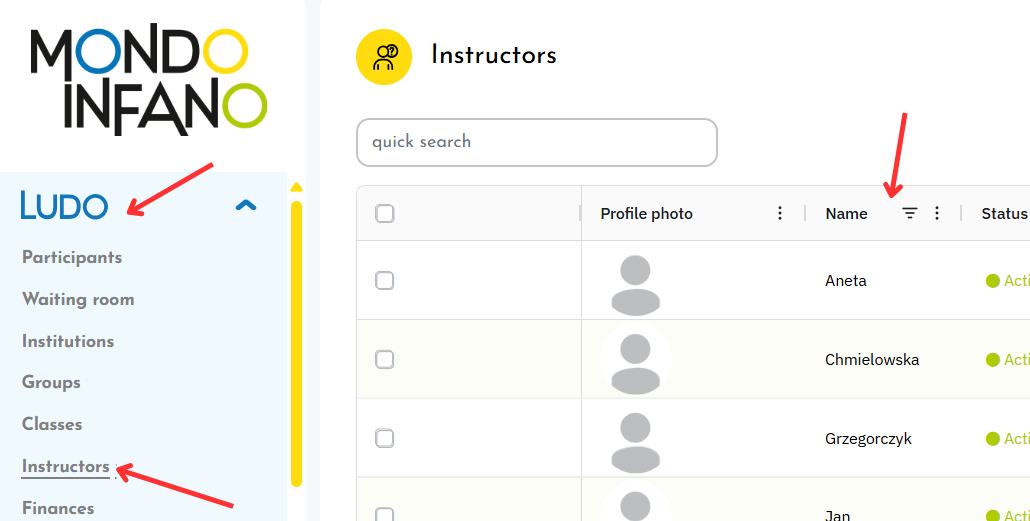Click the Profile photo column header

[x=646, y=214]
